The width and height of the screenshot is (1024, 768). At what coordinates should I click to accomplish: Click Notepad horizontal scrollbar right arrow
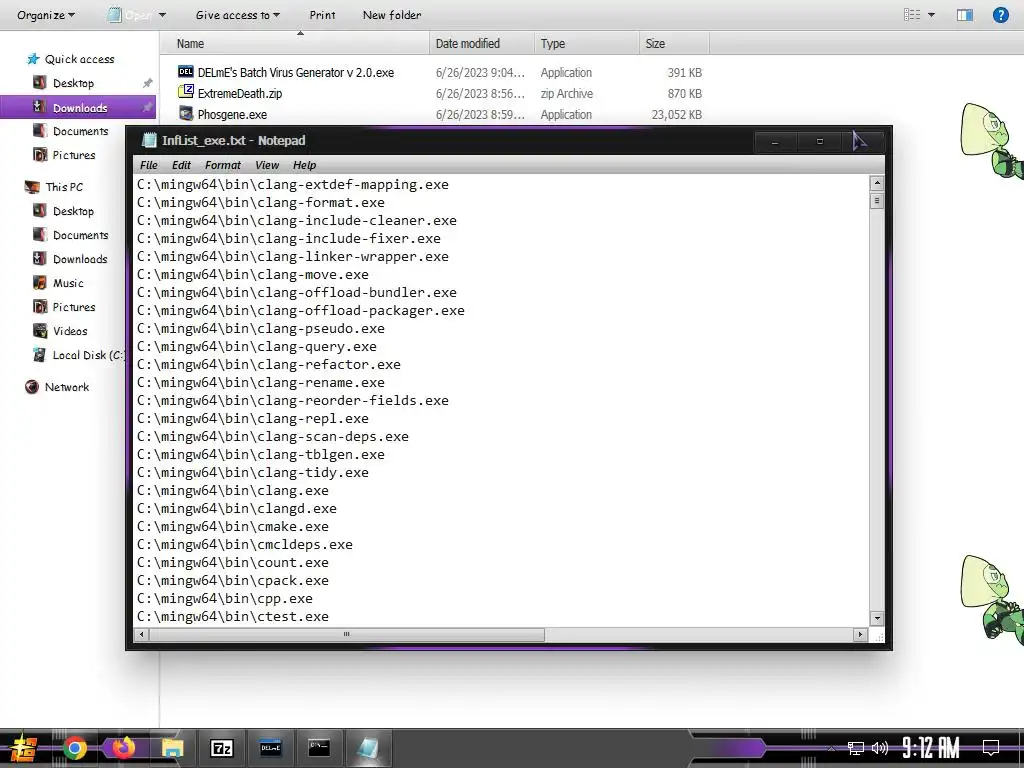tap(860, 634)
